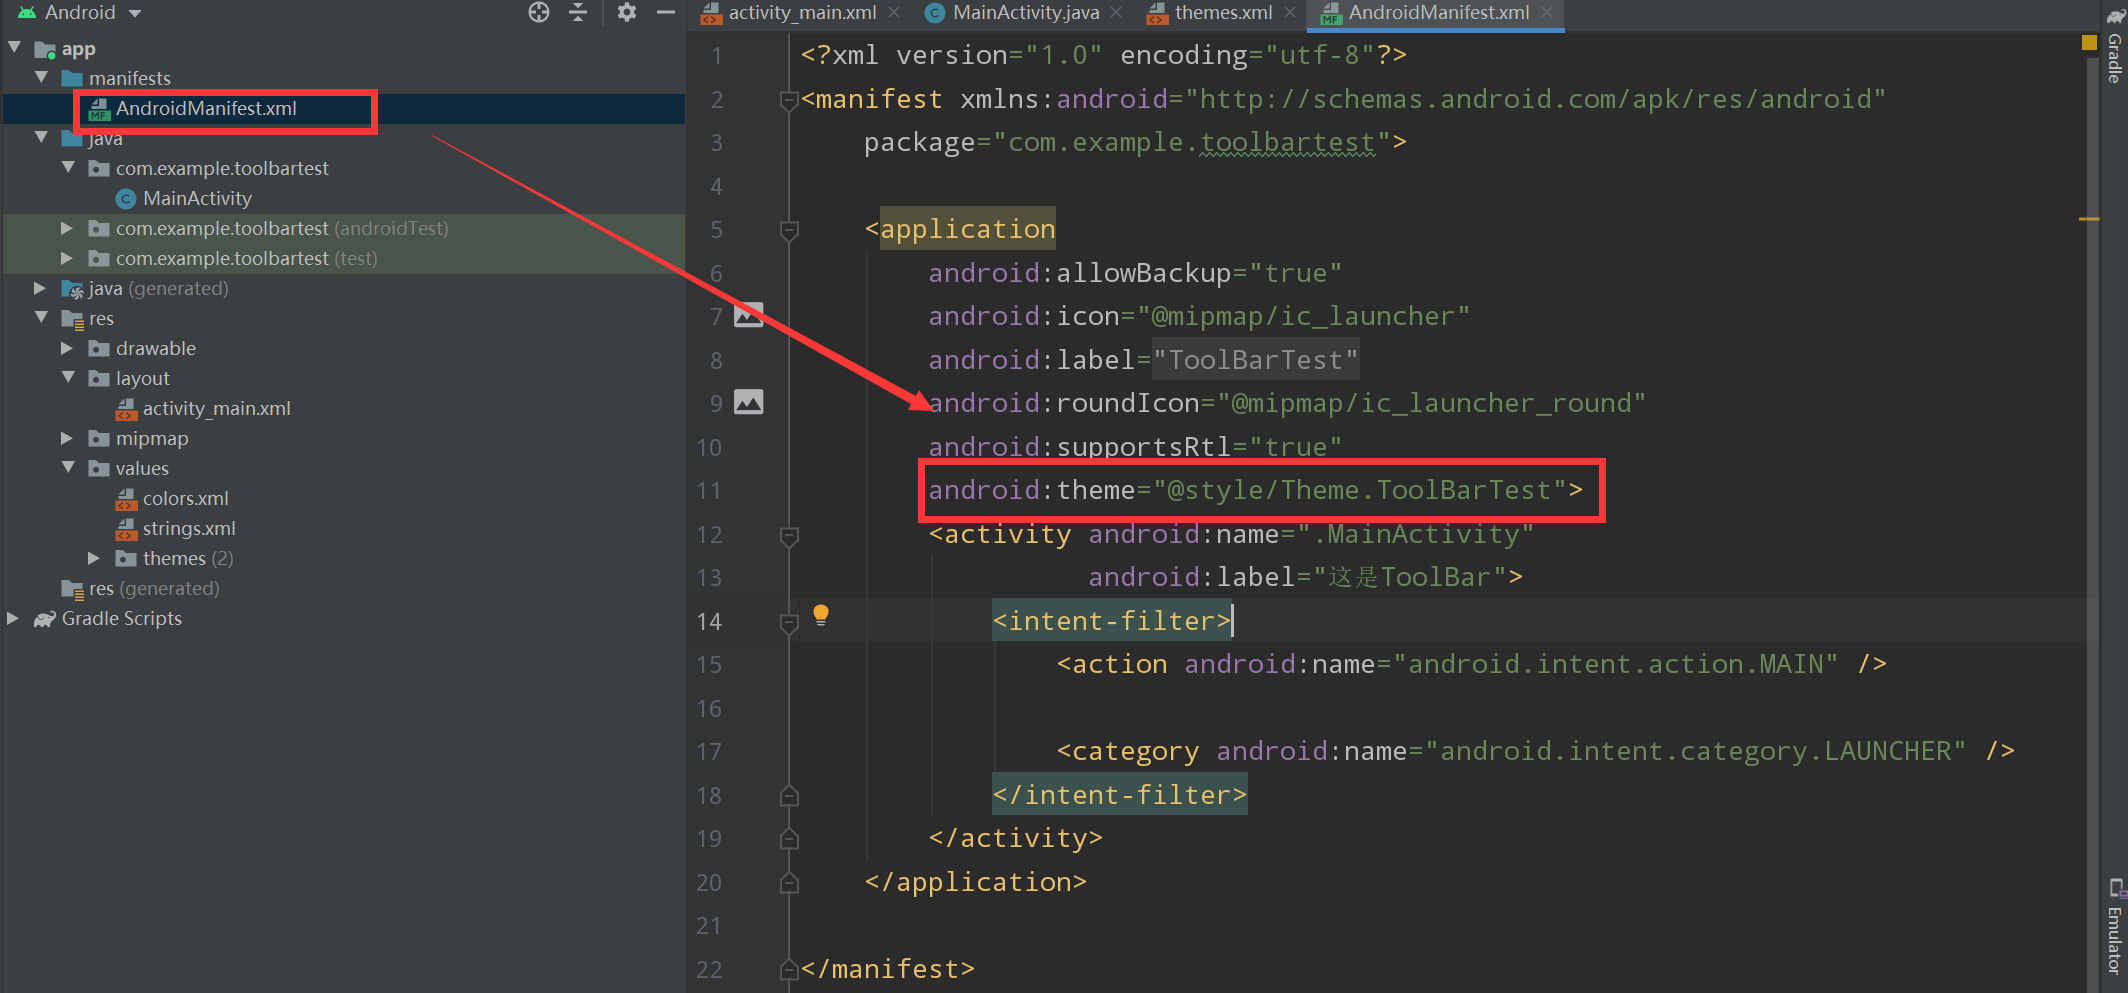This screenshot has width=2128, height=993.
Task: Hide the Project tool window
Action: [x=666, y=13]
